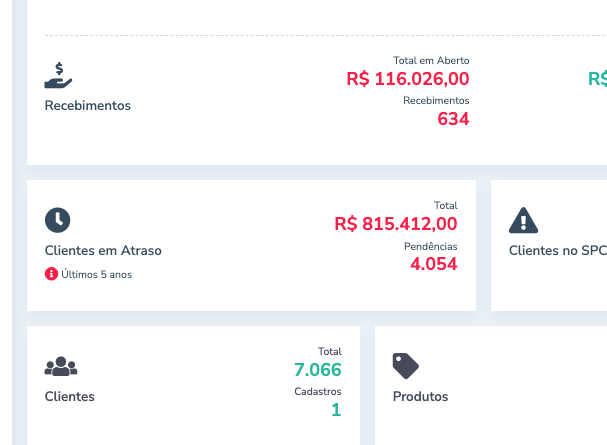The image size is (607, 445).
Task: Open the Clientes card title
Action: tap(70, 396)
